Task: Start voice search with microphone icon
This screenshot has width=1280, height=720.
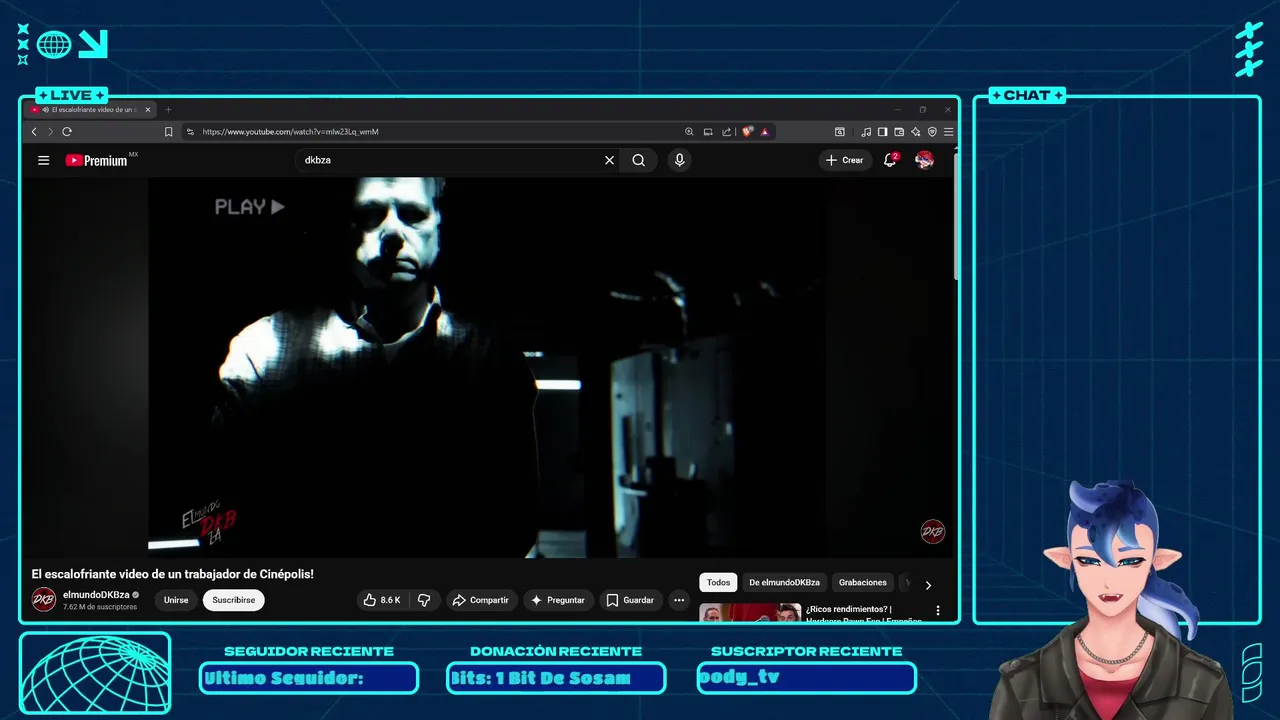Action: click(x=679, y=160)
